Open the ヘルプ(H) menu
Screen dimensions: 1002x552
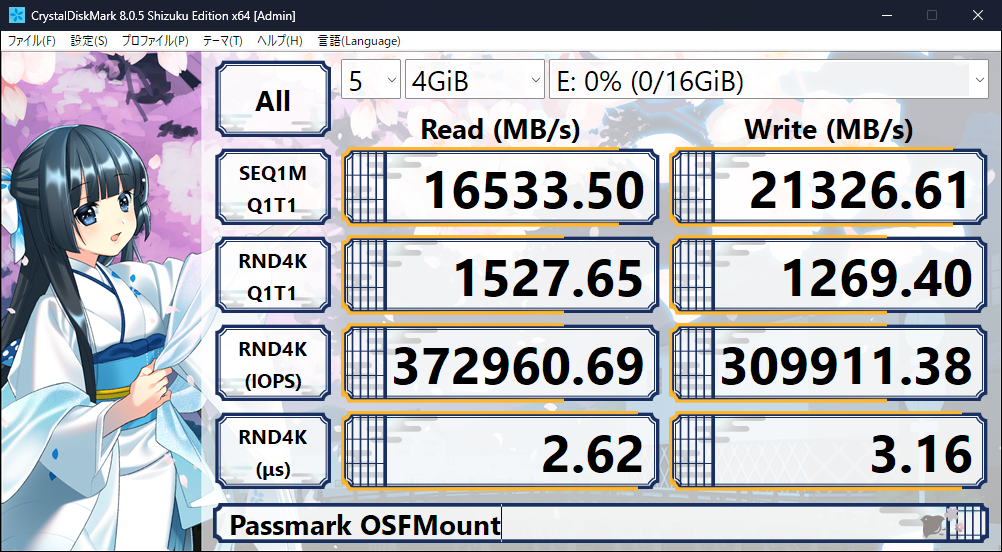click(x=279, y=41)
